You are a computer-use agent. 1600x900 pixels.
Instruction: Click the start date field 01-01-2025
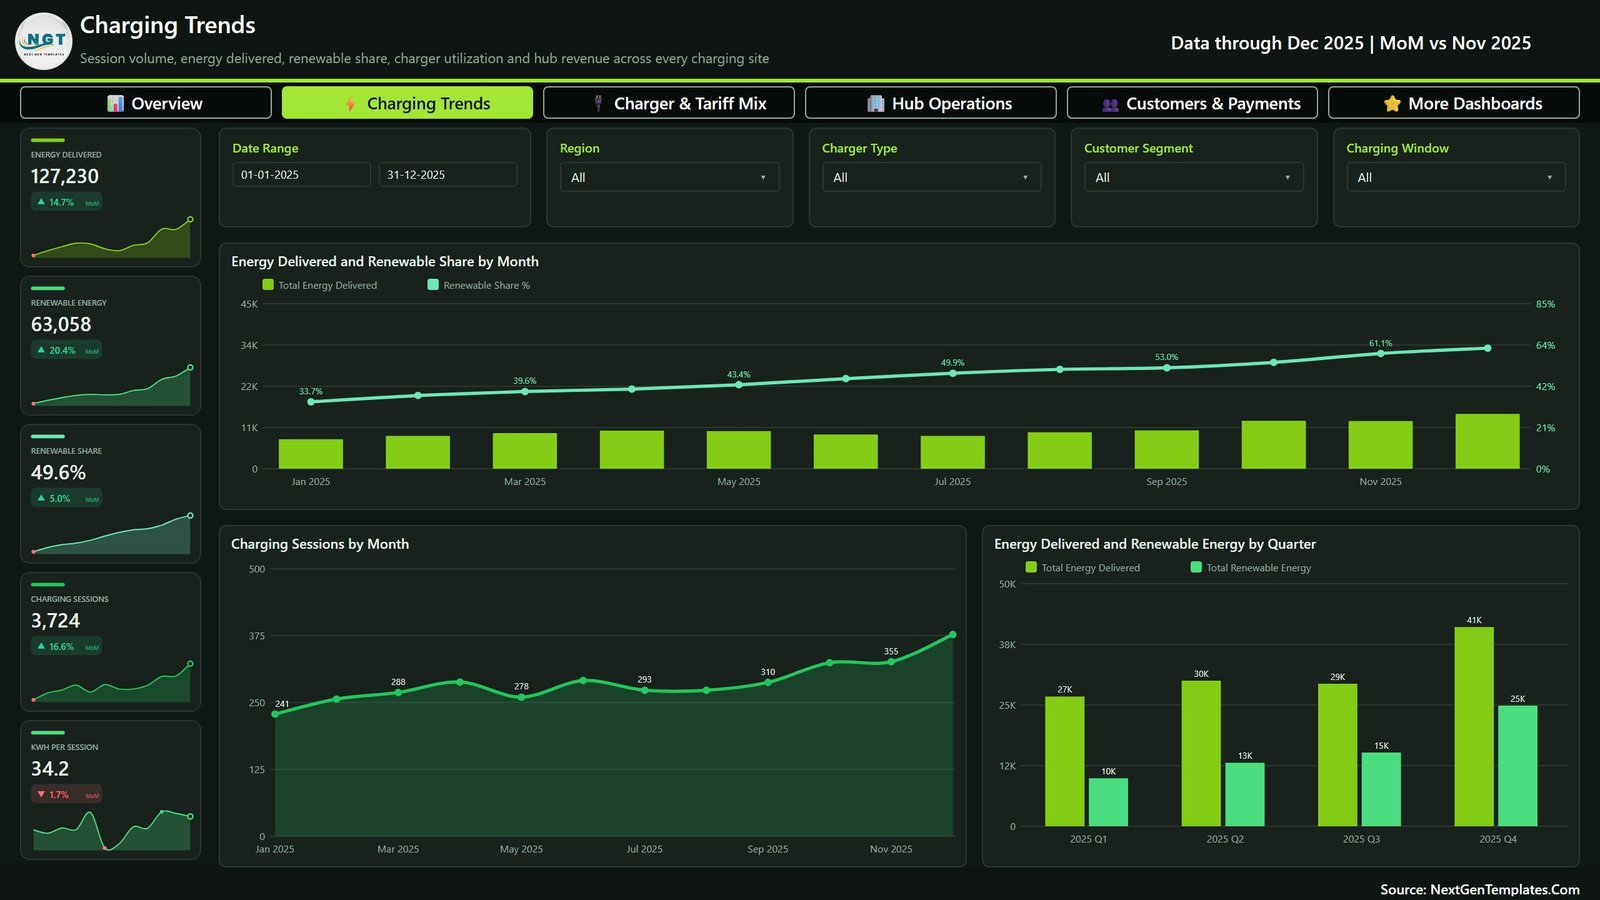pos(301,175)
